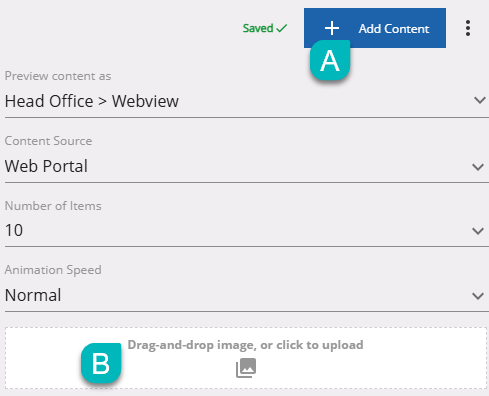Viewport: 489px width, 396px height.
Task: Click the Add Content button
Action: pyautogui.click(x=375, y=28)
